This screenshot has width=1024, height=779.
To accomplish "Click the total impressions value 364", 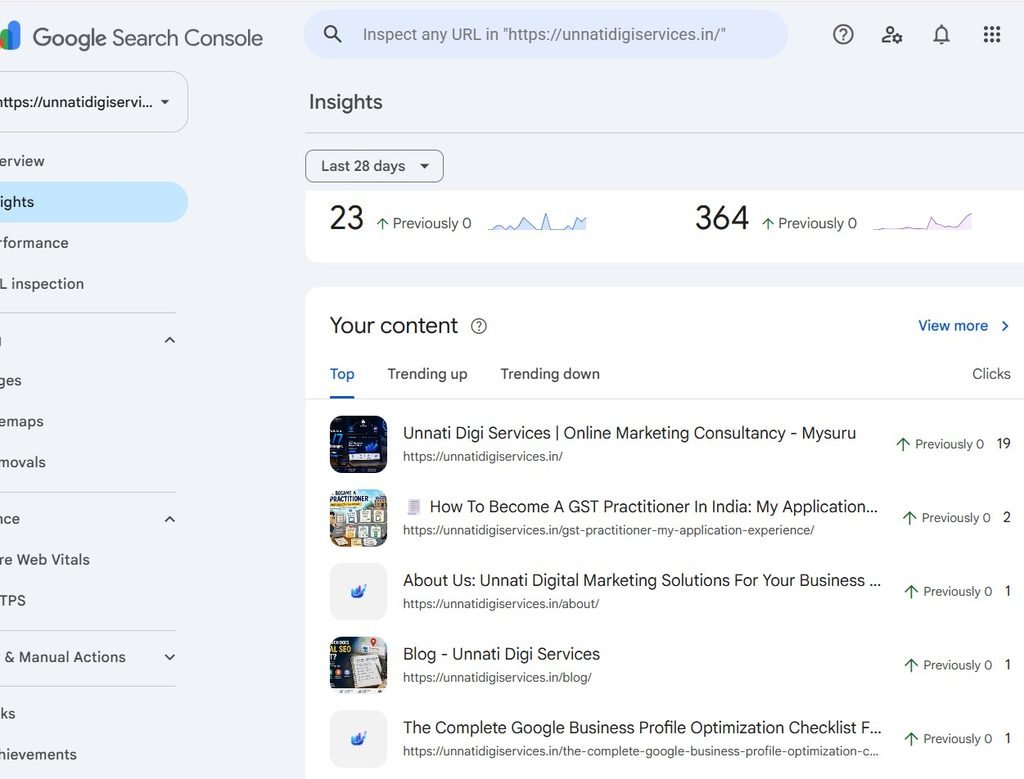I will (x=722, y=218).
